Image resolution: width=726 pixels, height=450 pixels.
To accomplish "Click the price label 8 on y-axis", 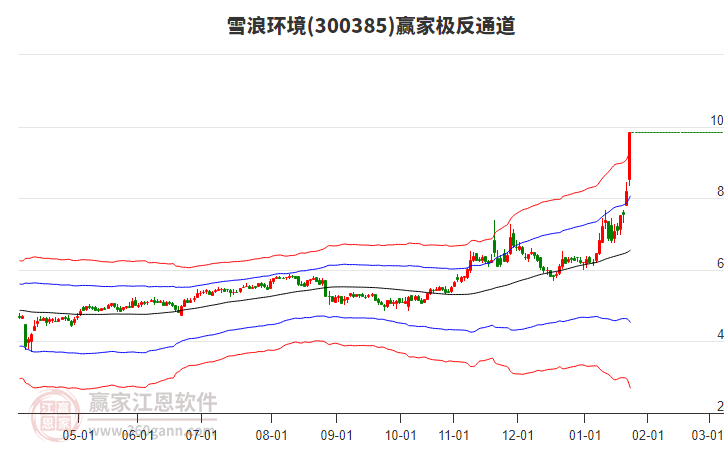I will [x=720, y=191].
